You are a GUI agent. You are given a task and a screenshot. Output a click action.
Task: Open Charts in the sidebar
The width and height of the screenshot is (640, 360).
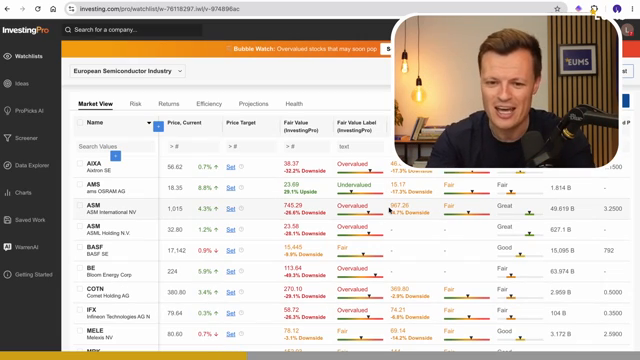pos(17,193)
